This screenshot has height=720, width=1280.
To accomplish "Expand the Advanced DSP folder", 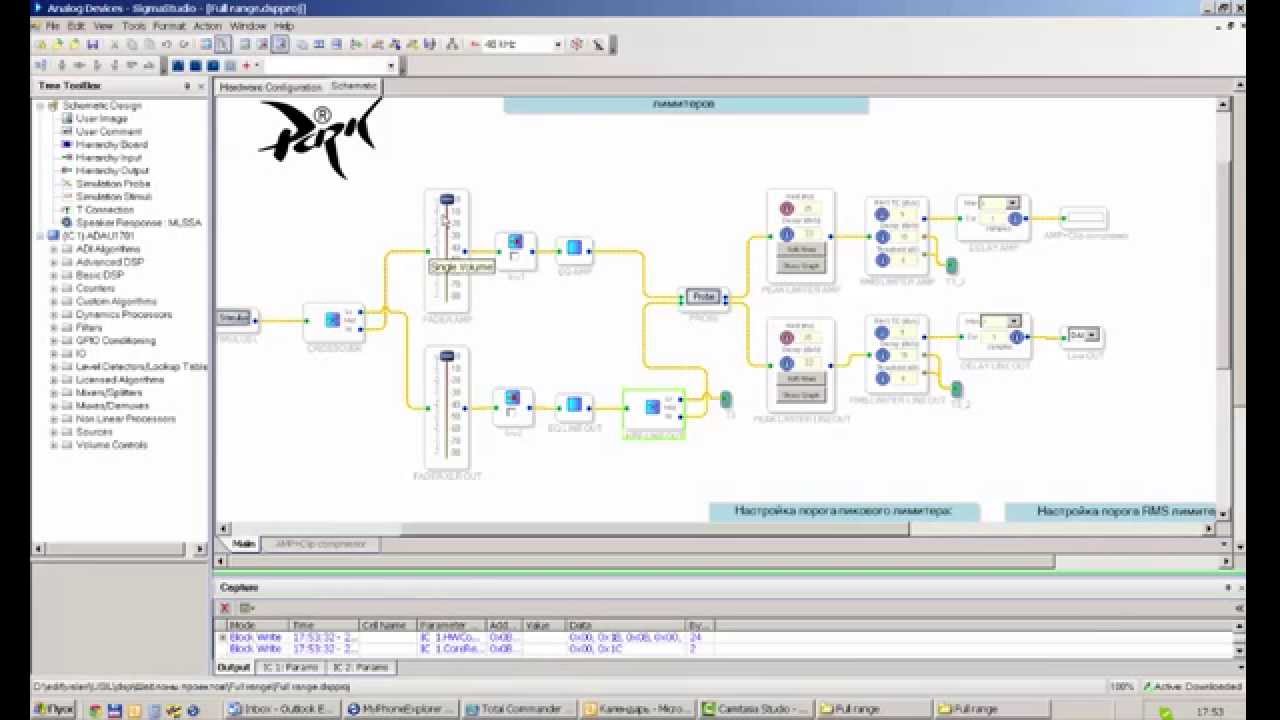I will pyautogui.click(x=54, y=262).
